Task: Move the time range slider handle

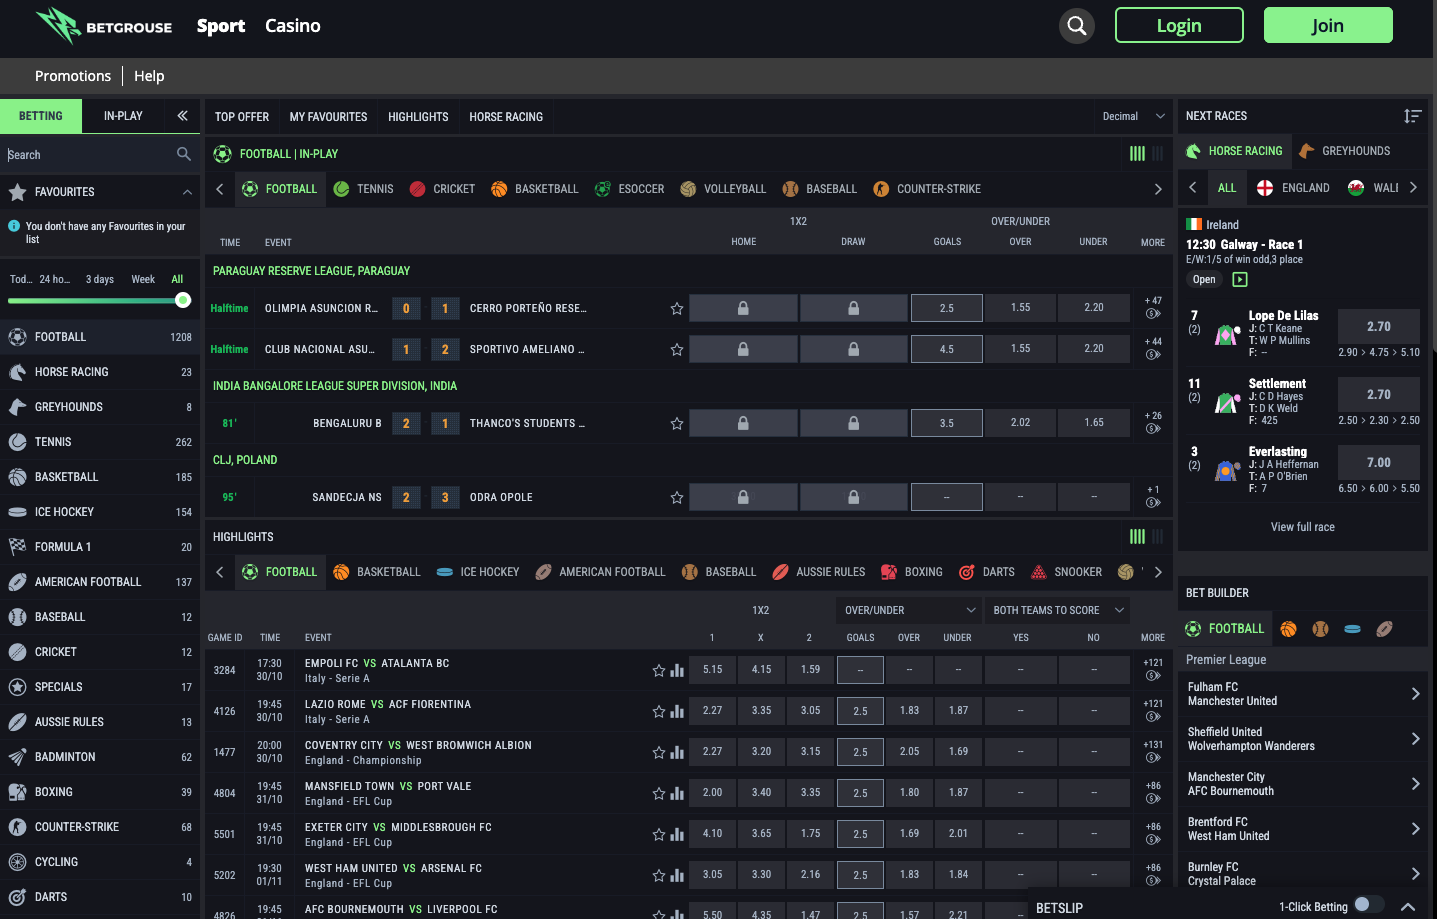Action: (183, 300)
